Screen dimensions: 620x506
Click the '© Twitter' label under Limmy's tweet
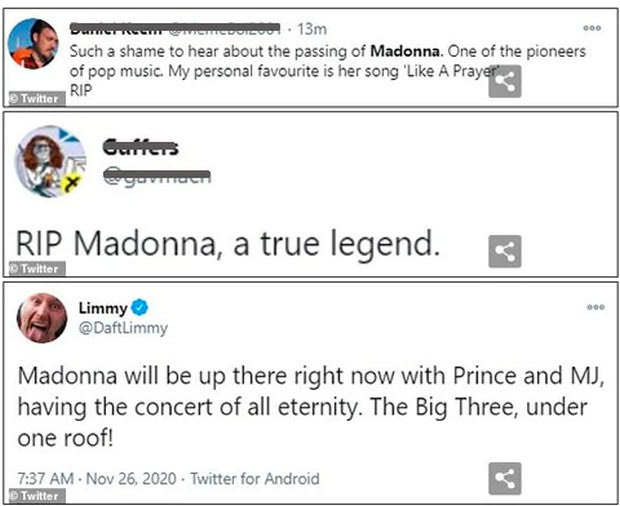[x=34, y=496]
